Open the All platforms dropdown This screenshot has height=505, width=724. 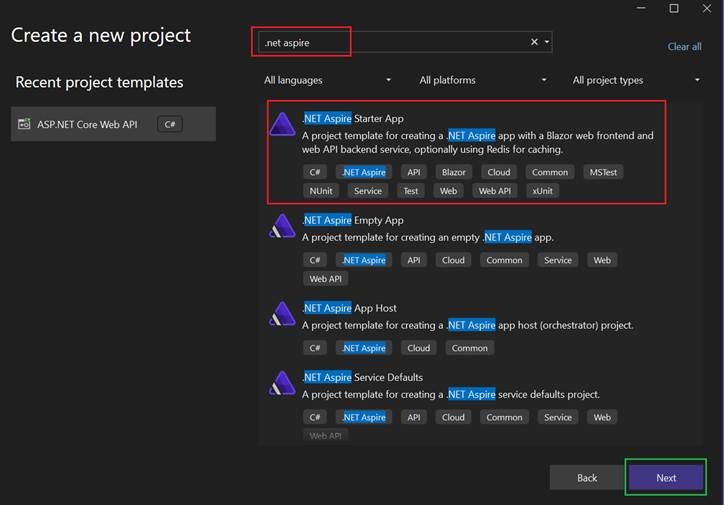pos(483,80)
